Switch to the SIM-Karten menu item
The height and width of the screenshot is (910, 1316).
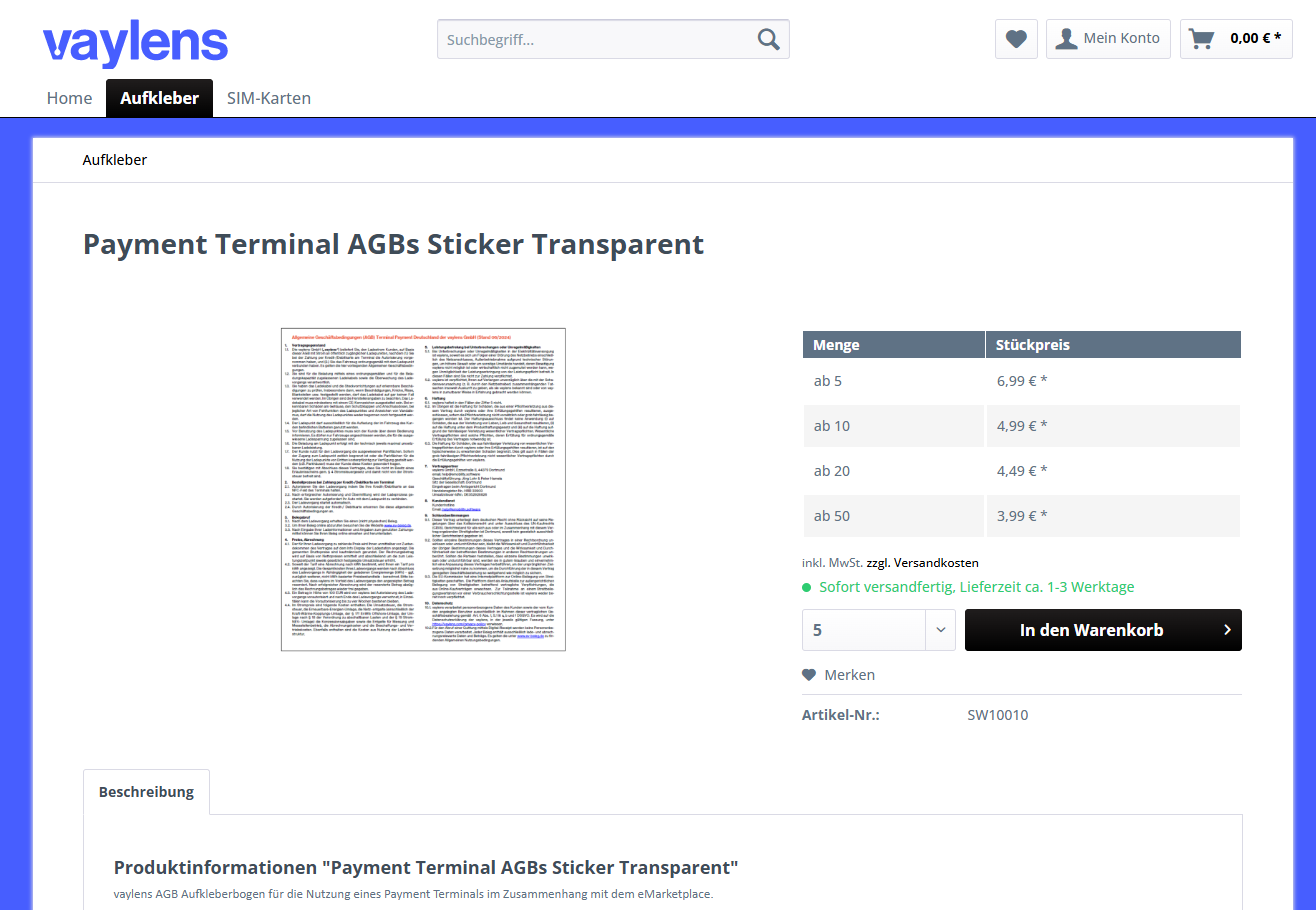[x=268, y=98]
